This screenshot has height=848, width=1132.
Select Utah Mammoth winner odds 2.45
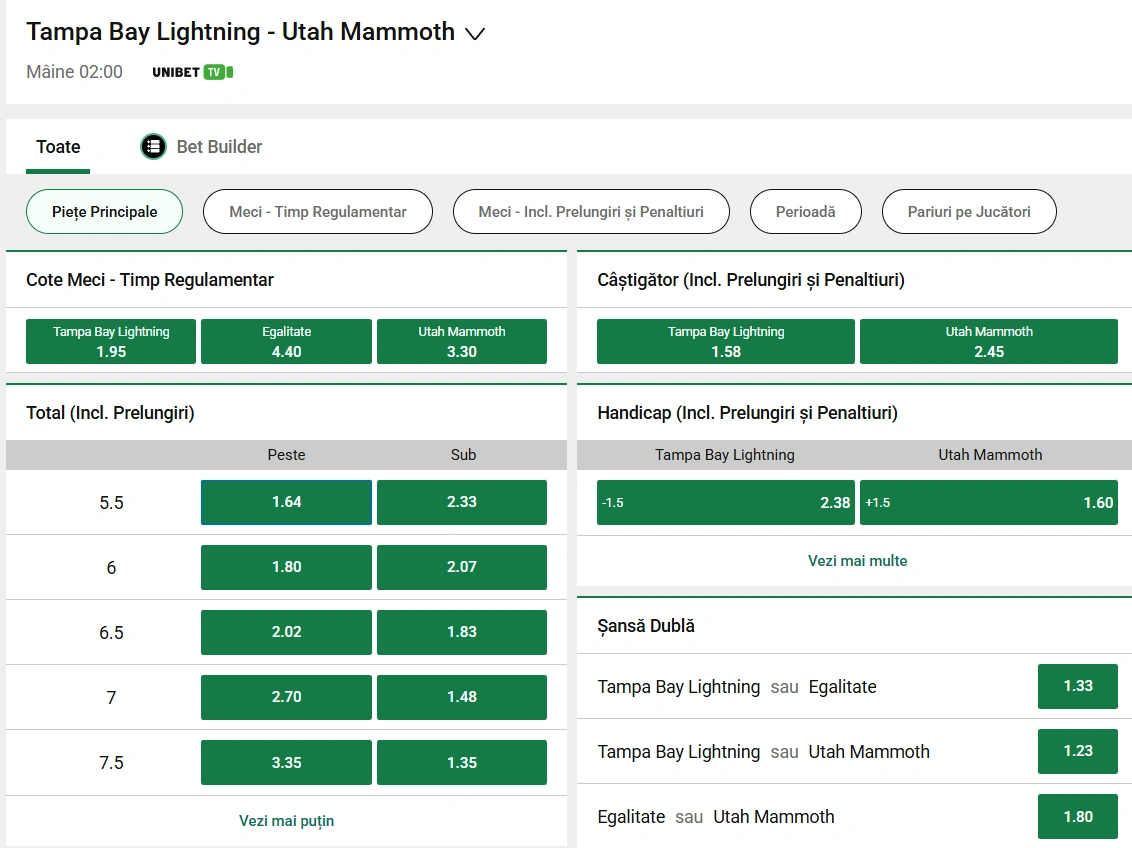click(x=988, y=342)
